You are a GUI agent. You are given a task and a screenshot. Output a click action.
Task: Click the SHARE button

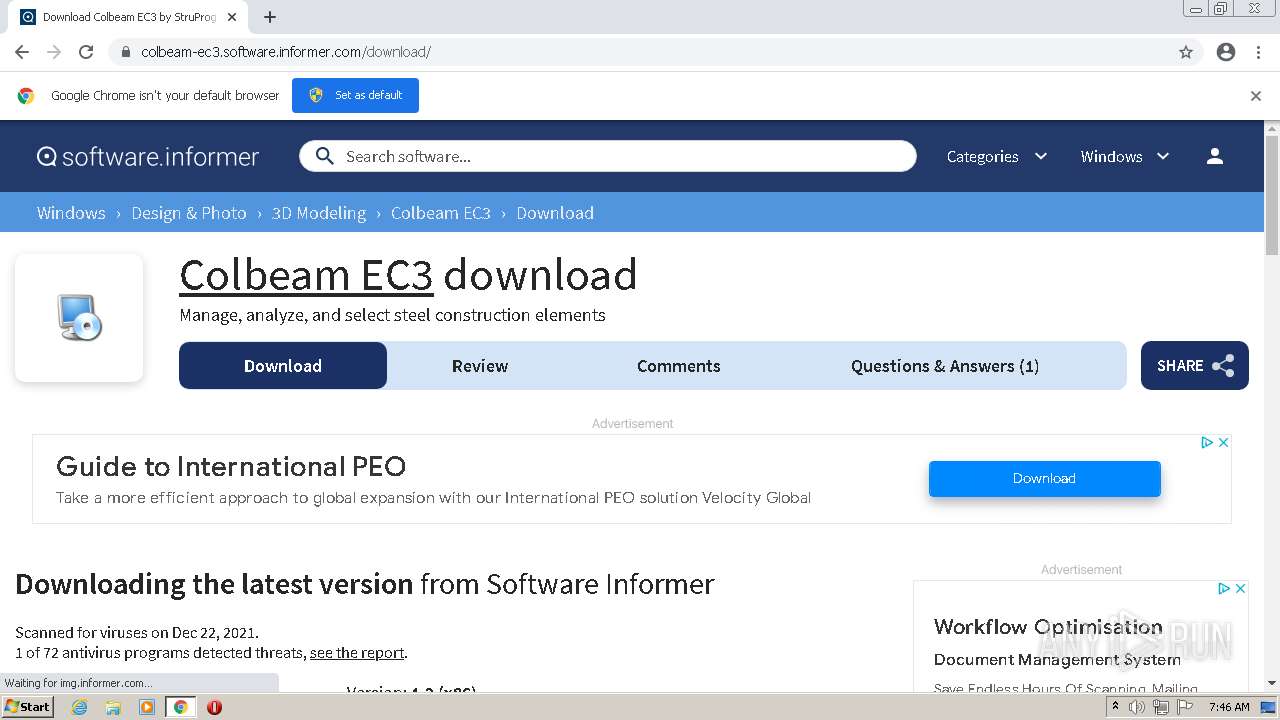(1195, 366)
